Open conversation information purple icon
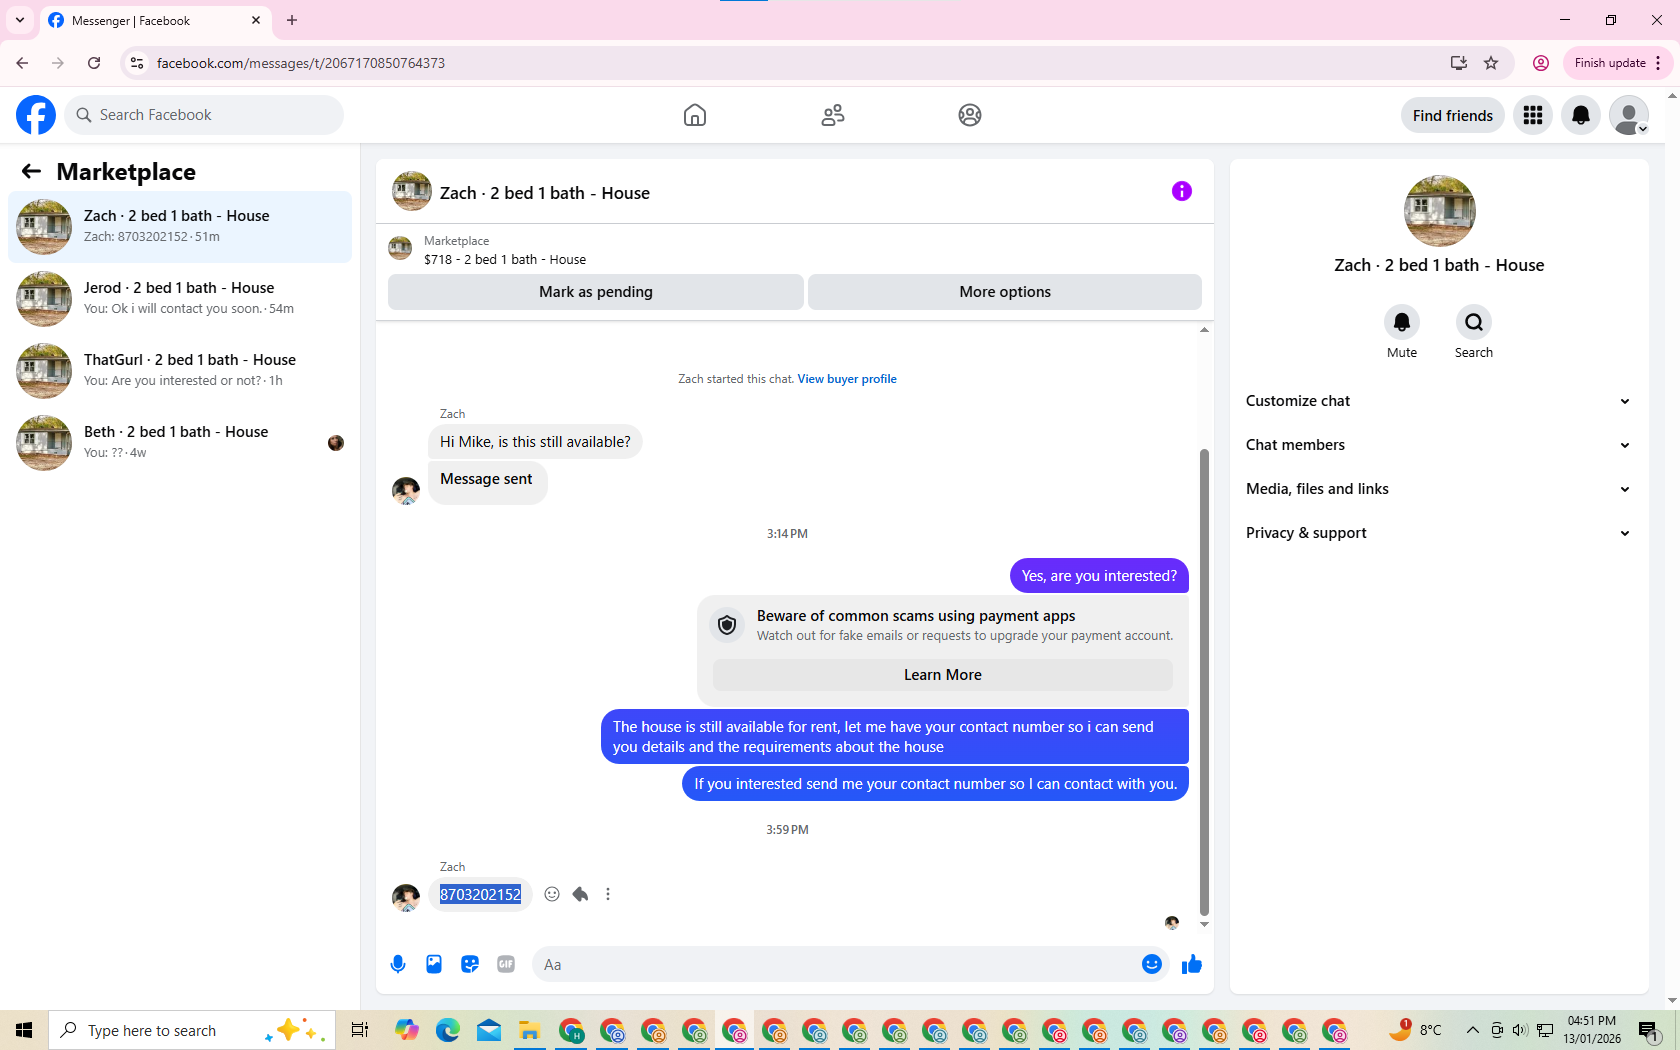The image size is (1680, 1050). (x=1182, y=191)
